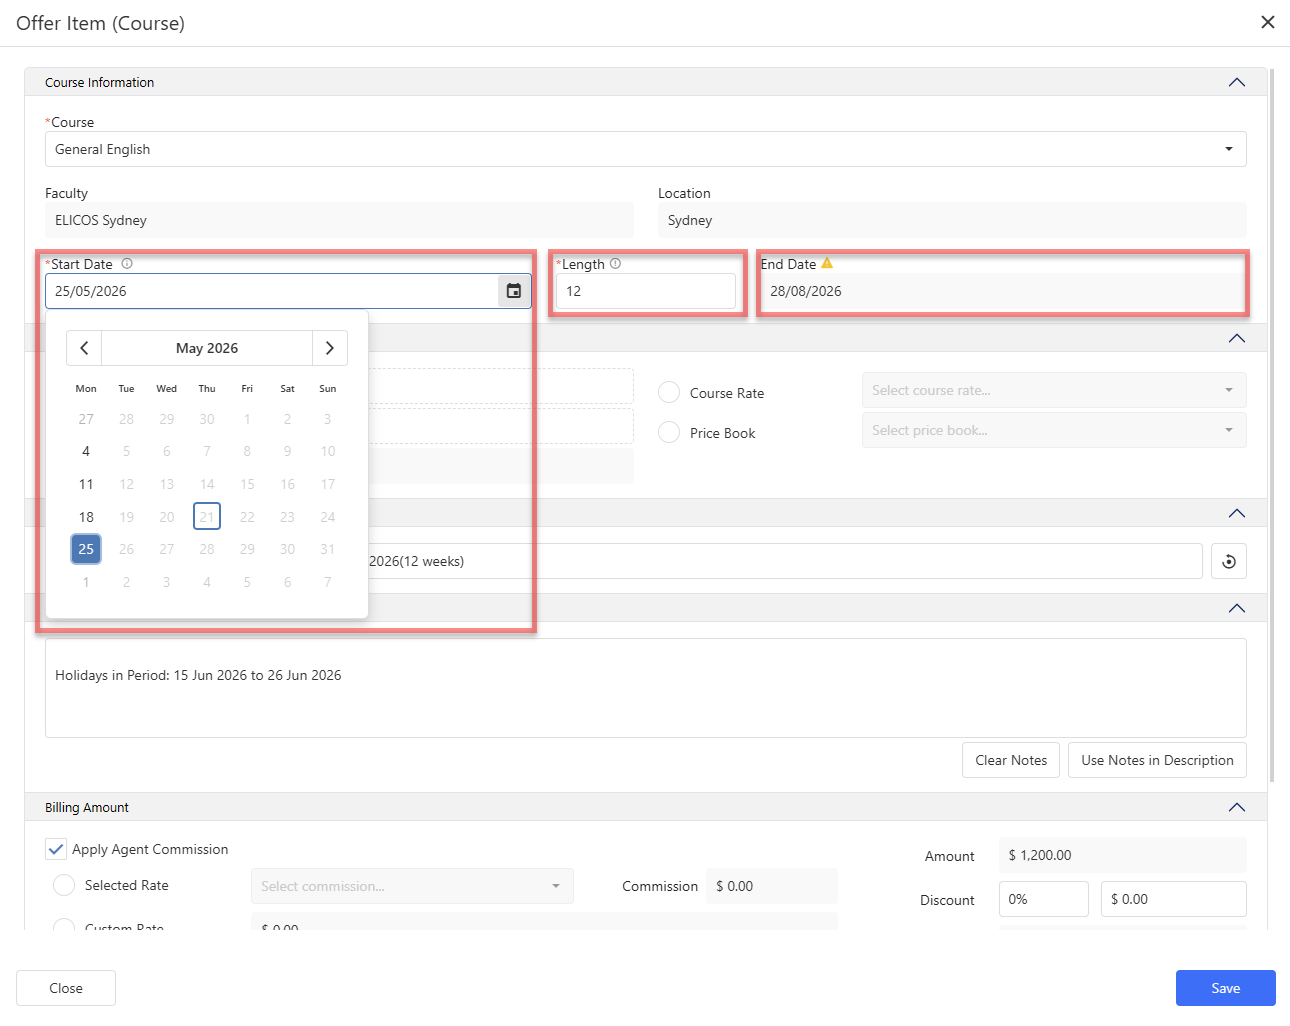Toggle Apply Agent Commission checkbox
This screenshot has height=1026, width=1290.
tap(56, 849)
